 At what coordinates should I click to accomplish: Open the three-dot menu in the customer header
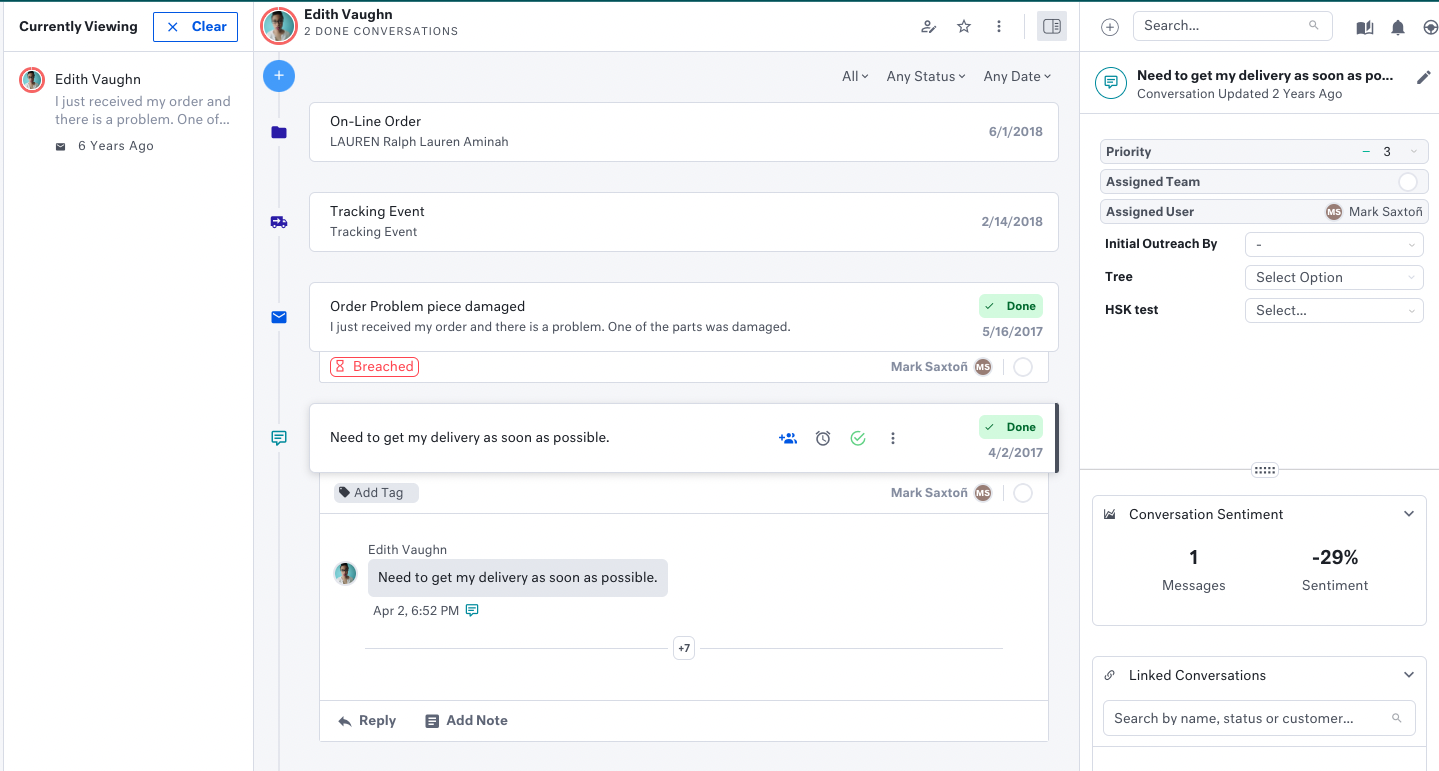click(x=999, y=26)
